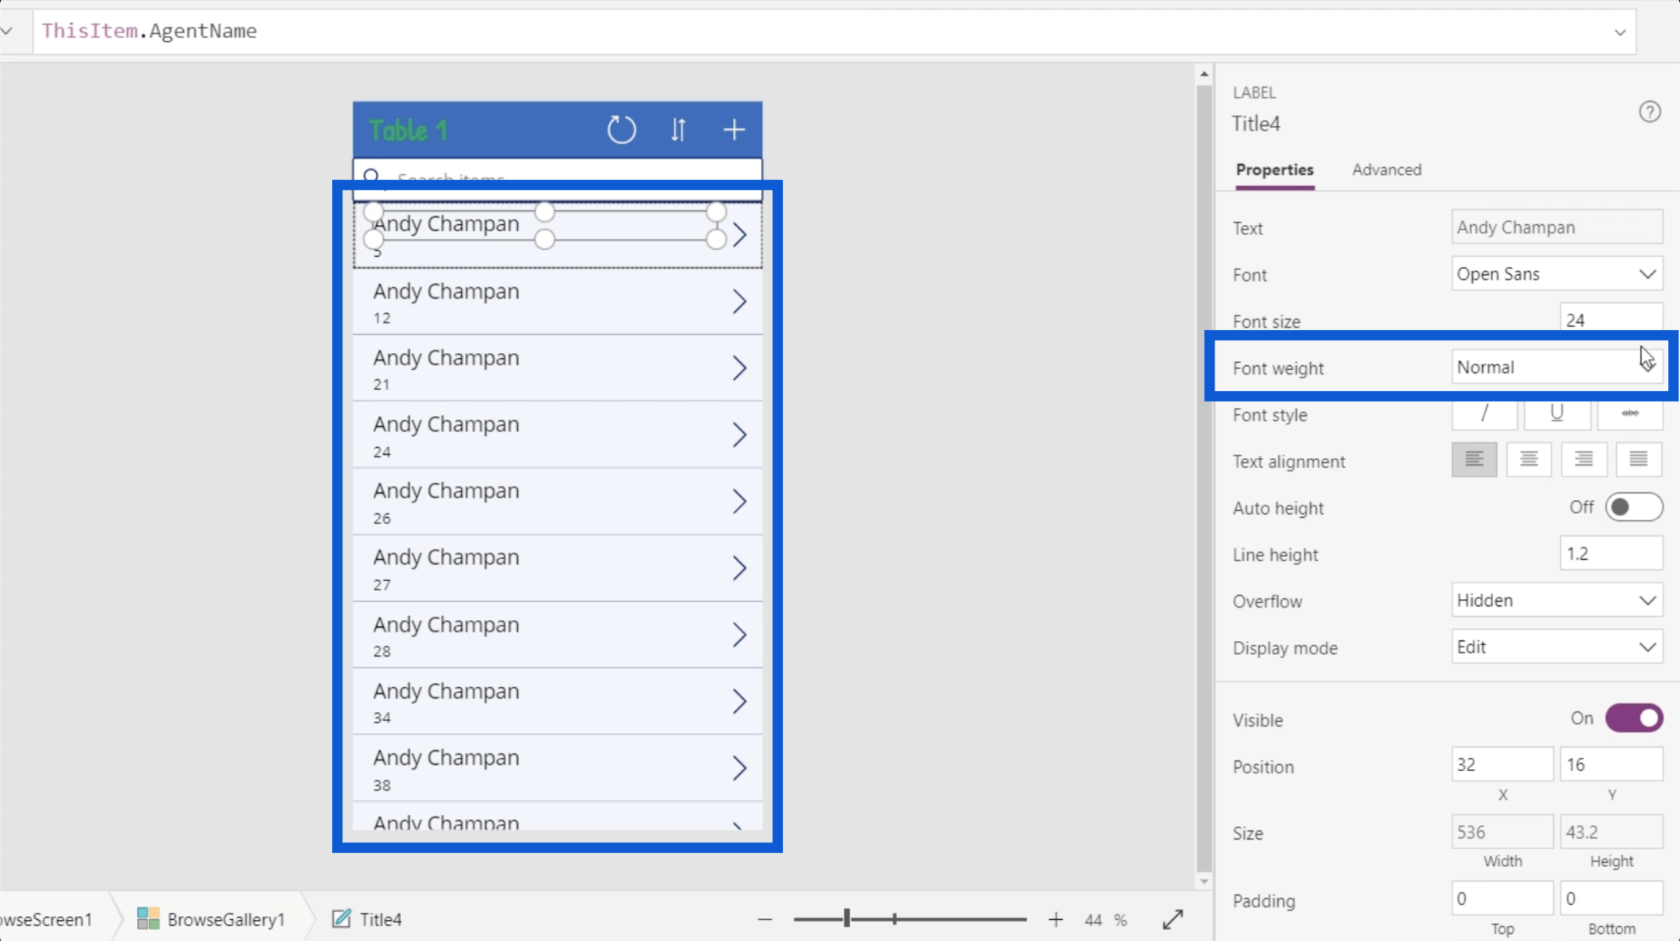The image size is (1680, 941).
Task: Click the zoom in plus icon
Action: [x=1056, y=919]
